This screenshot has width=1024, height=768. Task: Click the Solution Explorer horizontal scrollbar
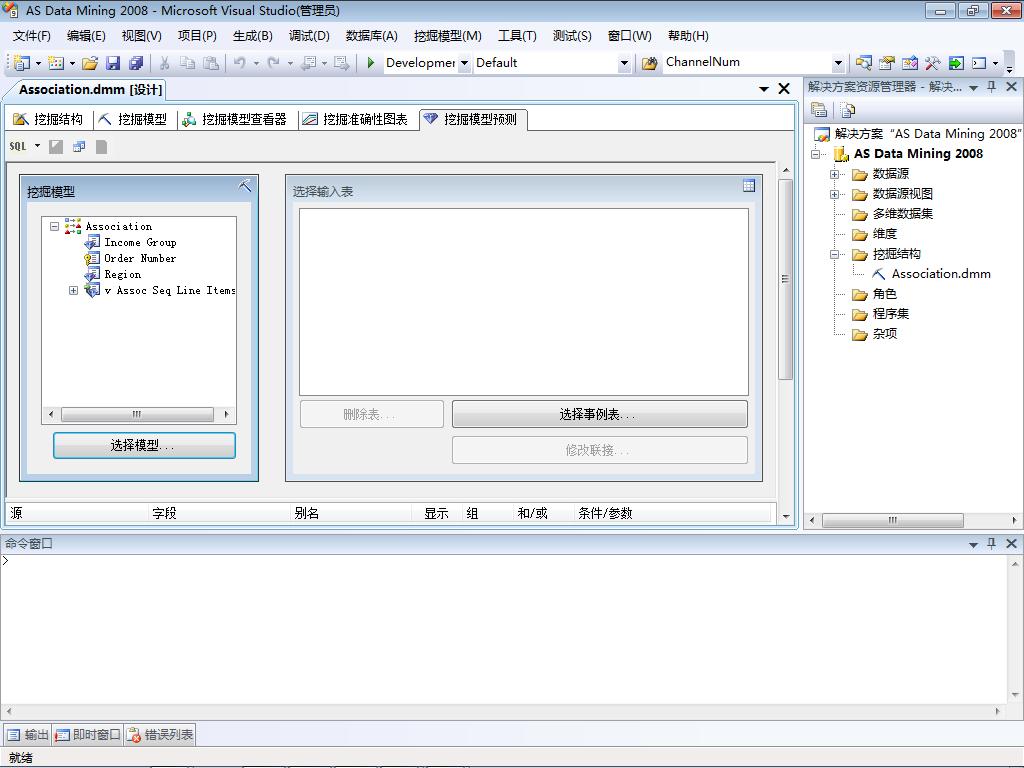(x=893, y=520)
